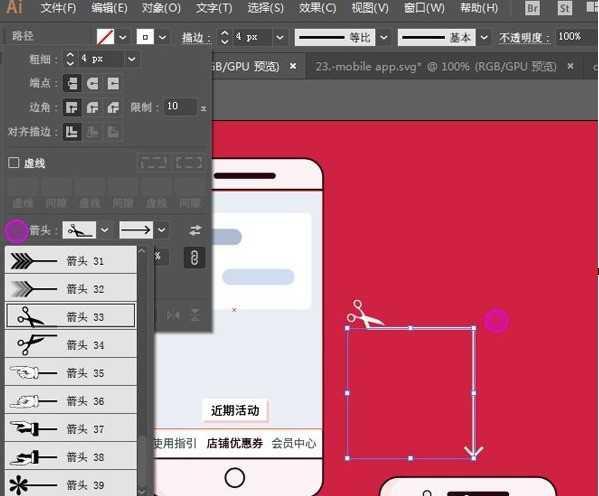Open Adobe Stock via St icon
Screen dimensions: 599x496
(x=565, y=8)
